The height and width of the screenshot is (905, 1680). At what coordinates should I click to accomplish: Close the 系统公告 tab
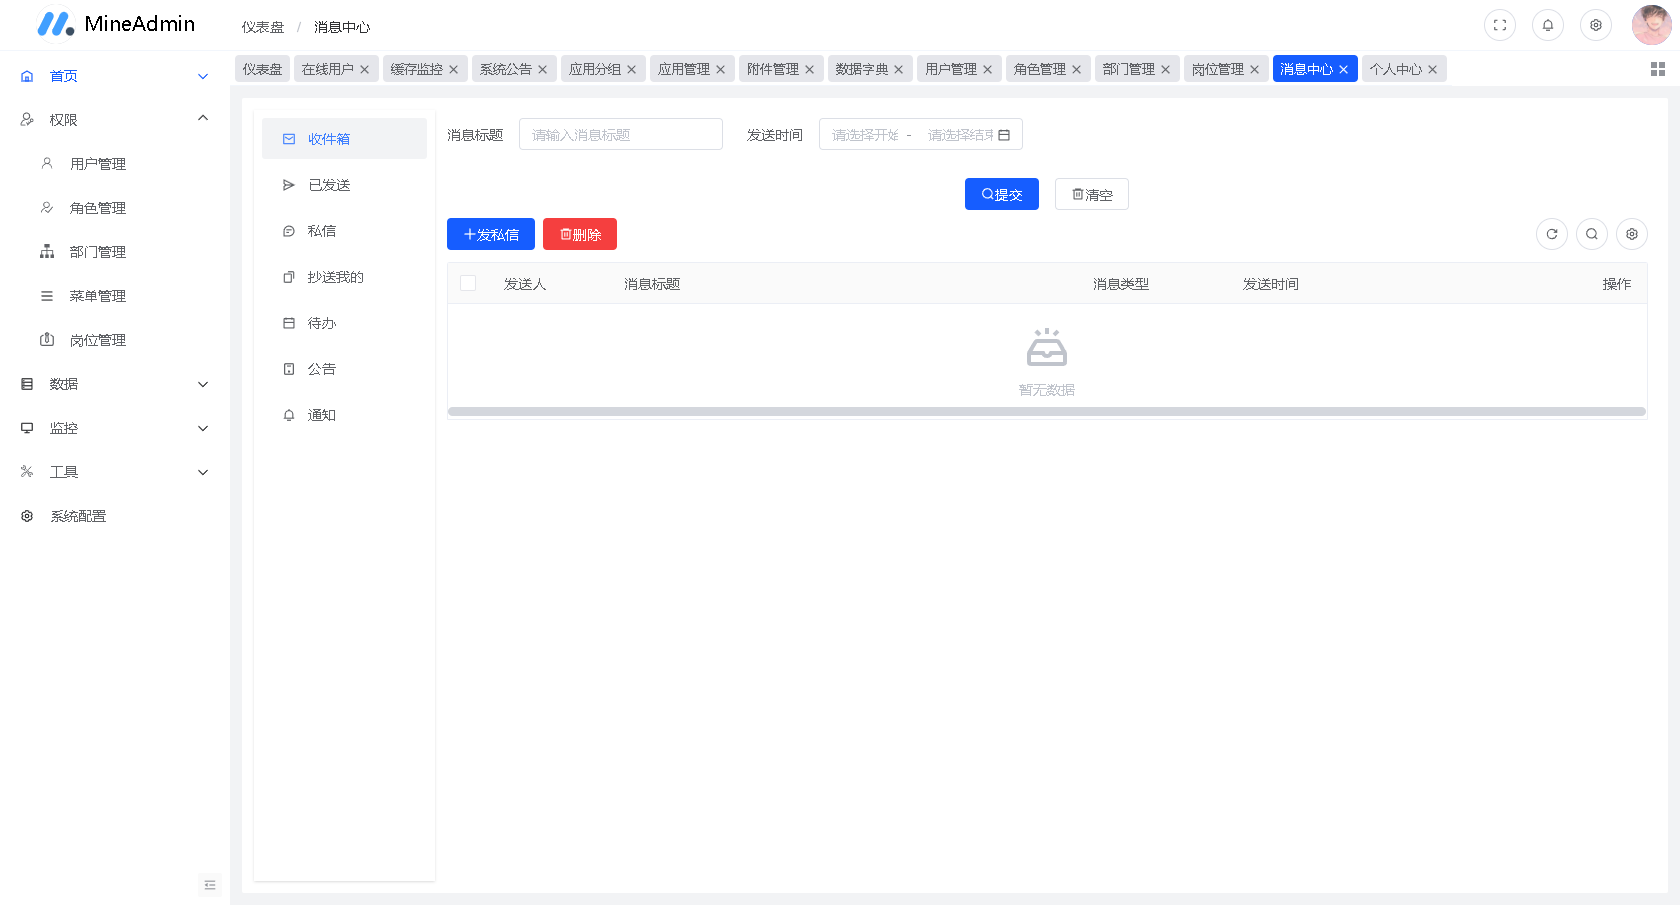pos(543,69)
